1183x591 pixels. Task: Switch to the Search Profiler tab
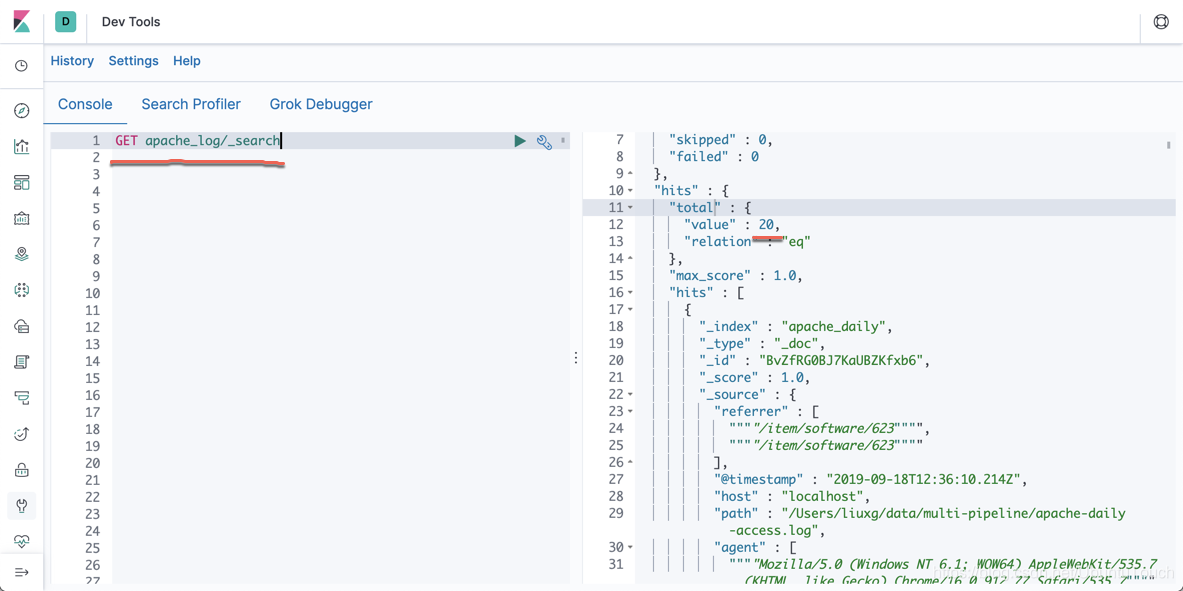pos(191,104)
